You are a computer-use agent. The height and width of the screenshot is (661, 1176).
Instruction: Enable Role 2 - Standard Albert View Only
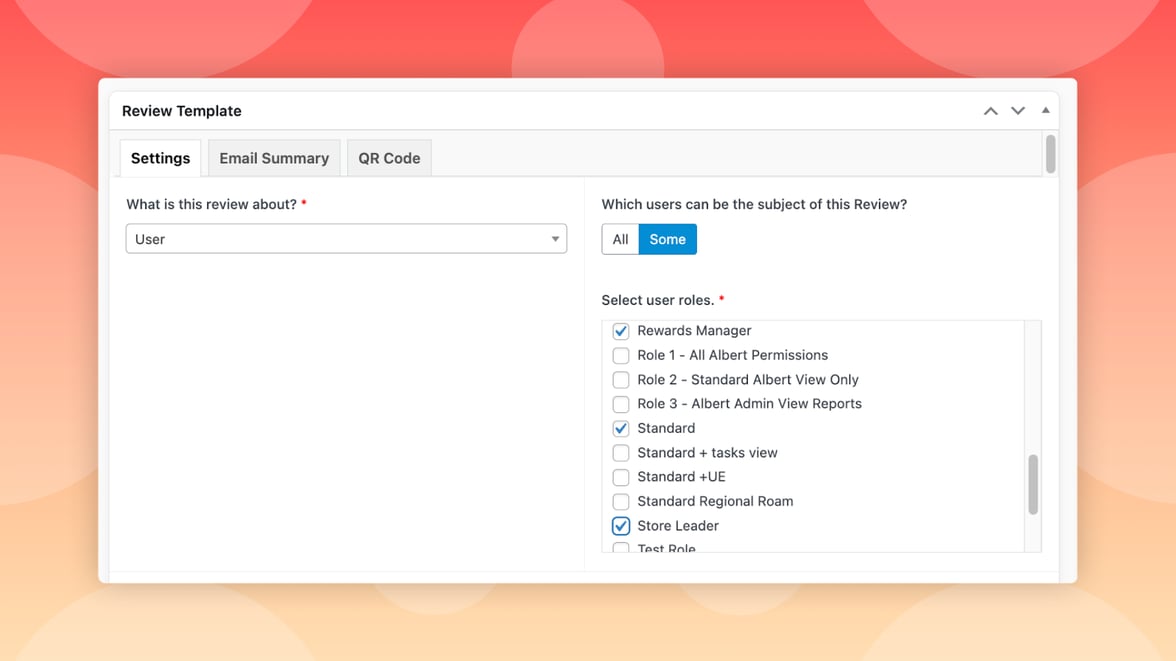pyautogui.click(x=621, y=380)
